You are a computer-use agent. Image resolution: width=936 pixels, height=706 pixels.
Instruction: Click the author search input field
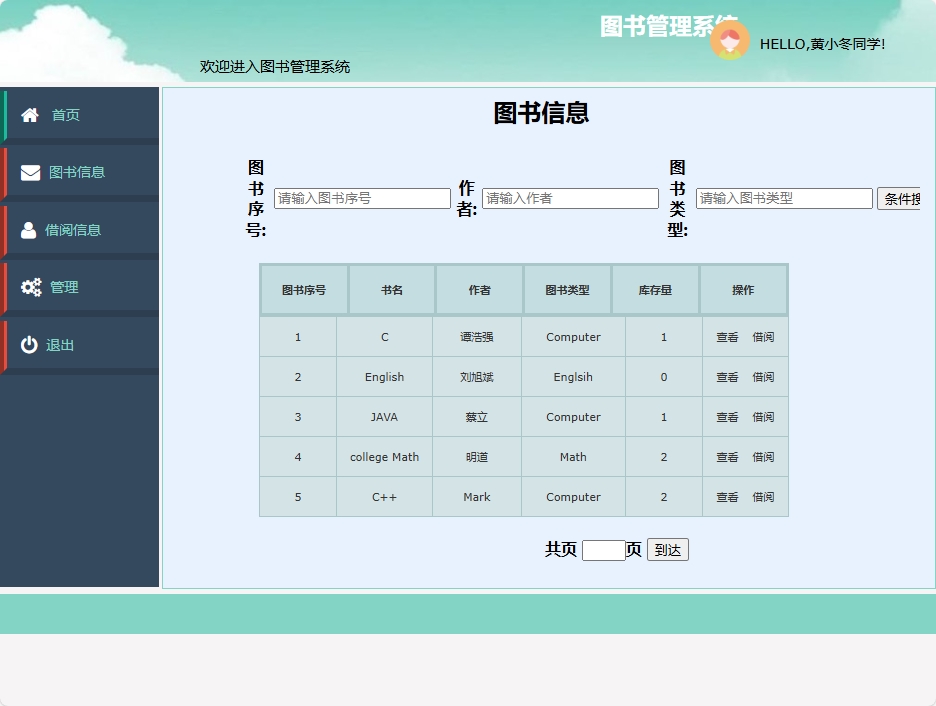[570, 198]
